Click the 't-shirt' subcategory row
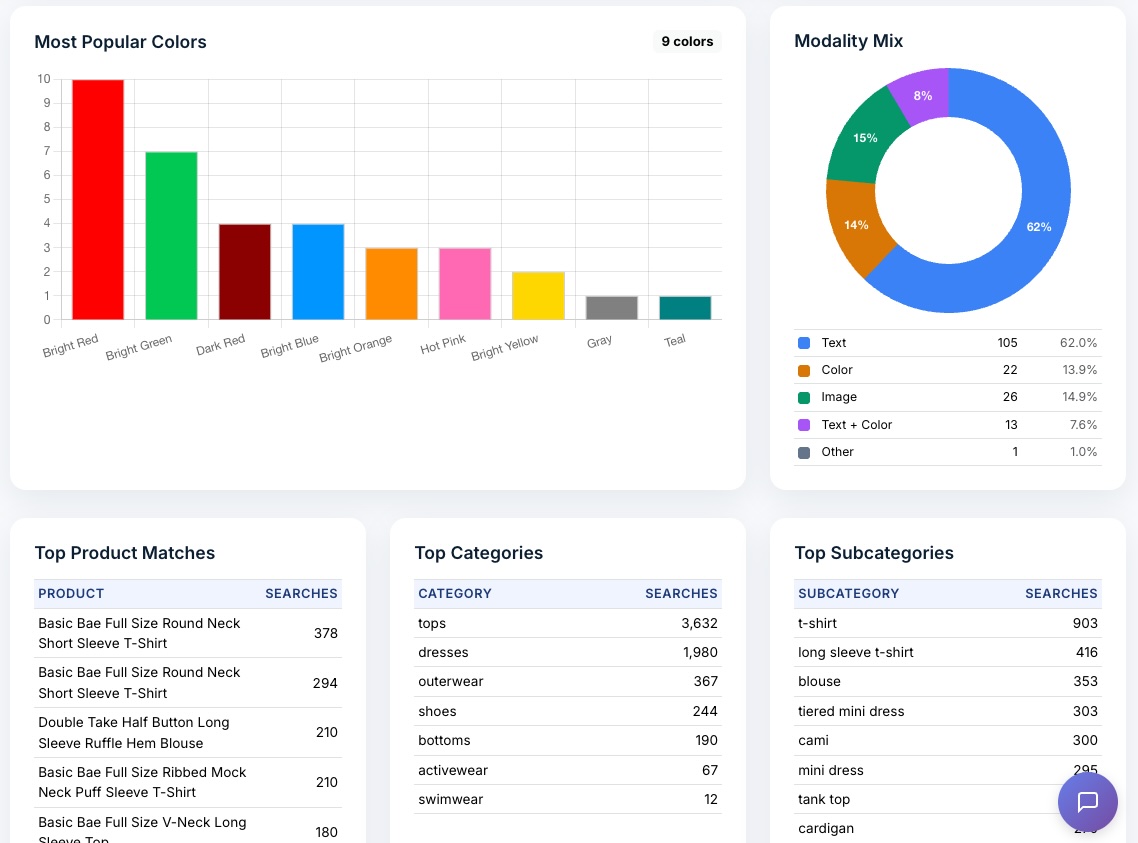The image size is (1138, 843). 948,623
